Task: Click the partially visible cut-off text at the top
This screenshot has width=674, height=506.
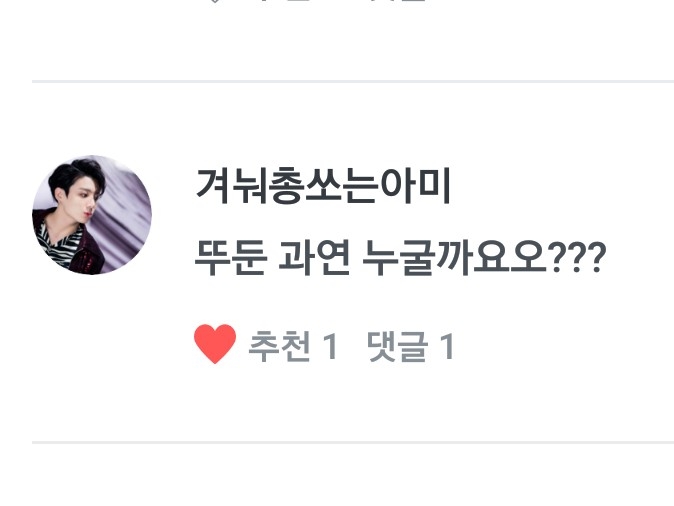Action: [x=318, y=1]
